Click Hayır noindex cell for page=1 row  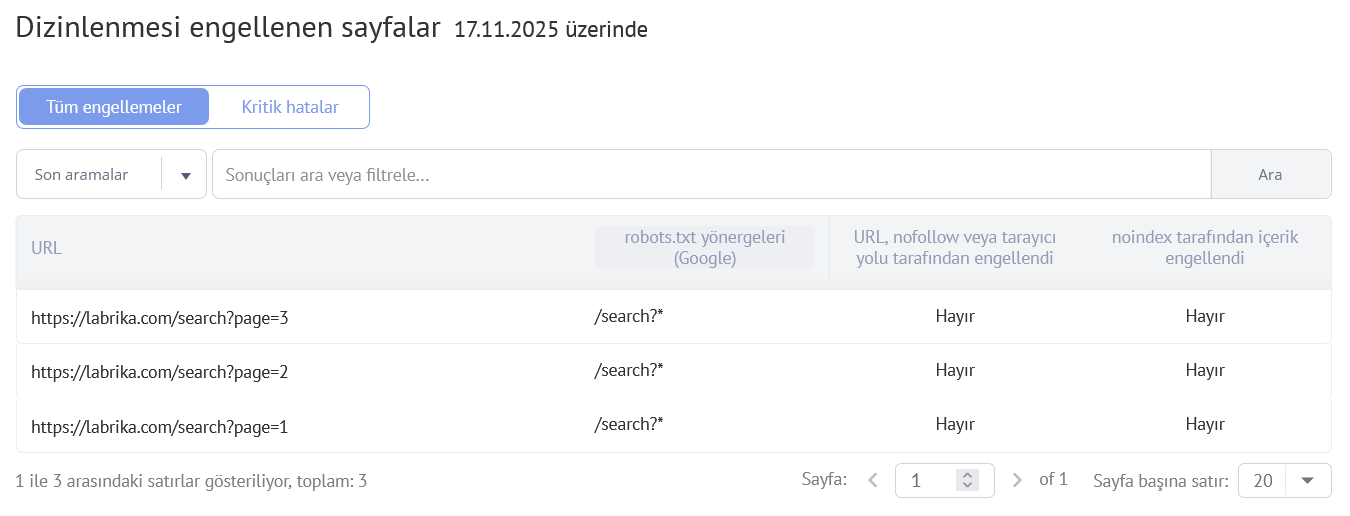[1204, 425]
